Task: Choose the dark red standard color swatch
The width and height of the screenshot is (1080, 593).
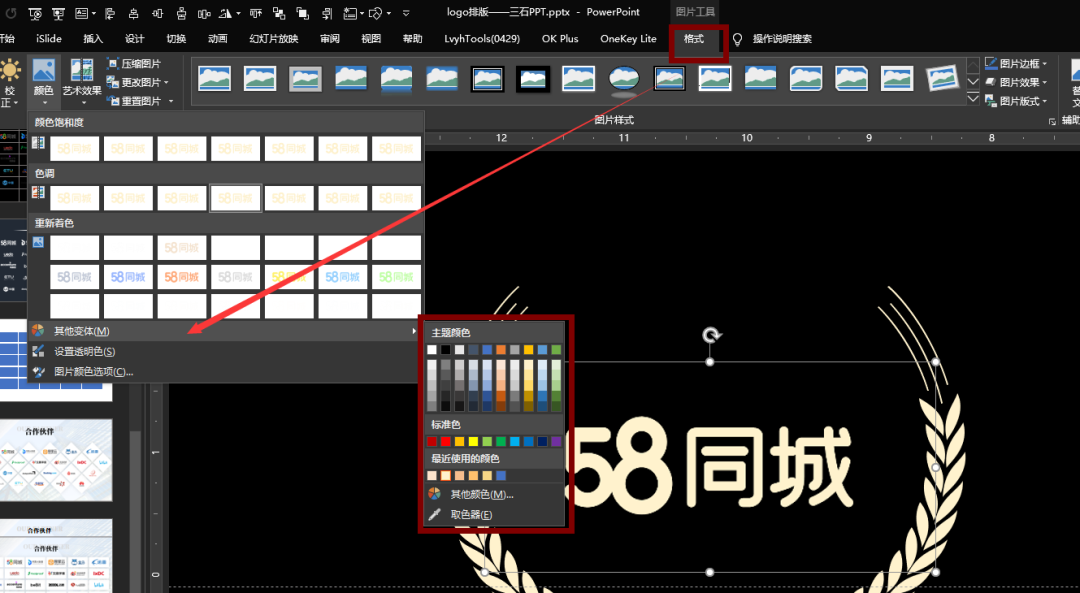Action: 432,441
